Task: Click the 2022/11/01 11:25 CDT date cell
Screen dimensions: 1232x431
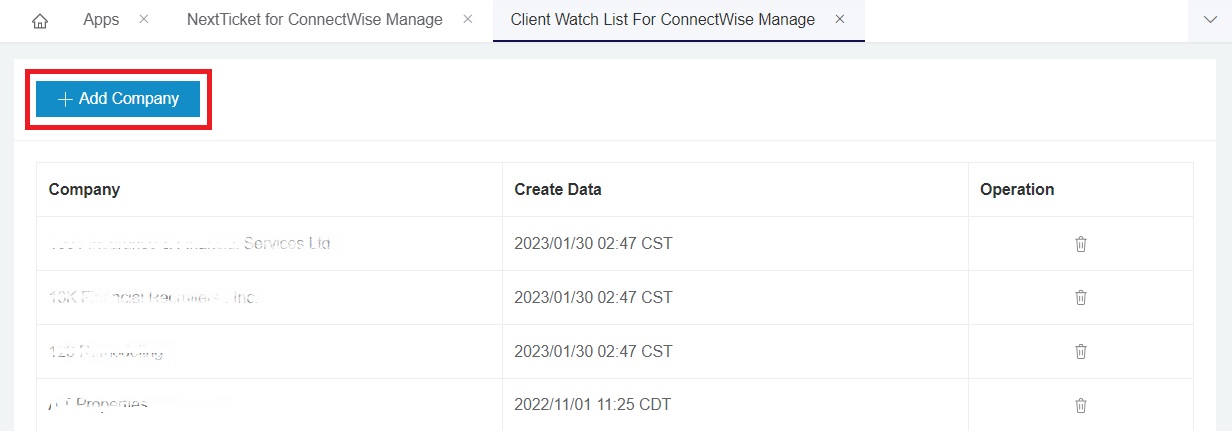Action: click(592, 405)
